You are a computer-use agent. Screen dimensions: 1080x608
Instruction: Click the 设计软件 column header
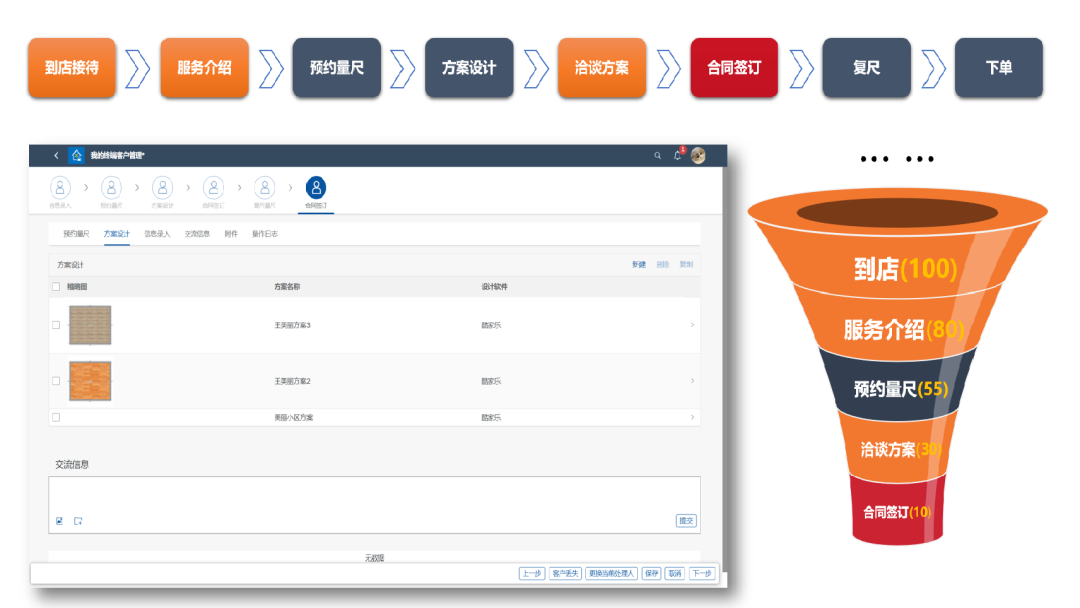pyautogui.click(x=495, y=286)
